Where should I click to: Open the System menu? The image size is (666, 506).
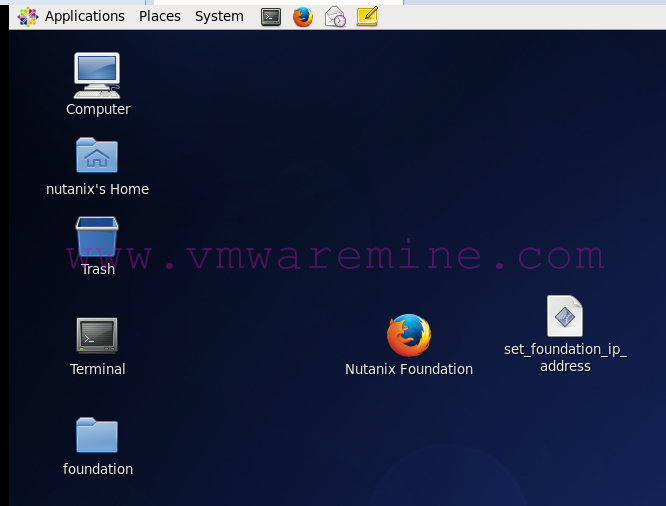219,16
